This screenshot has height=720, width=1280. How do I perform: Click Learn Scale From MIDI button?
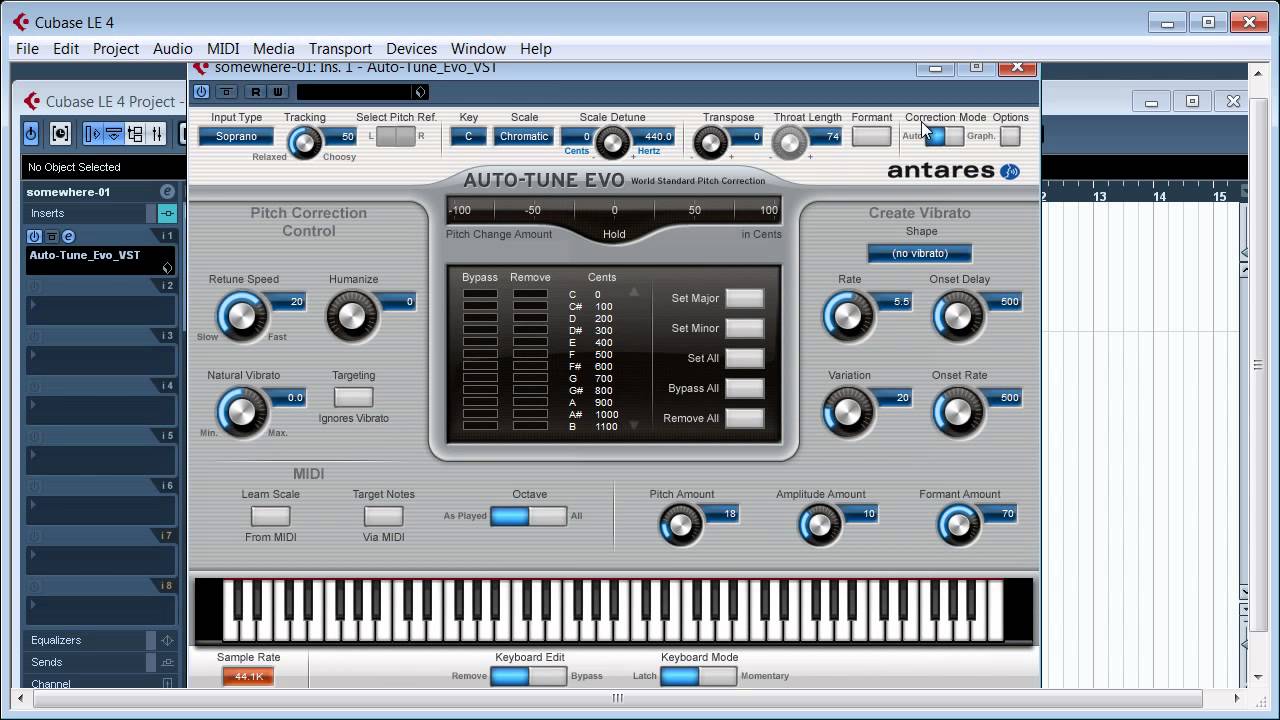click(x=270, y=516)
